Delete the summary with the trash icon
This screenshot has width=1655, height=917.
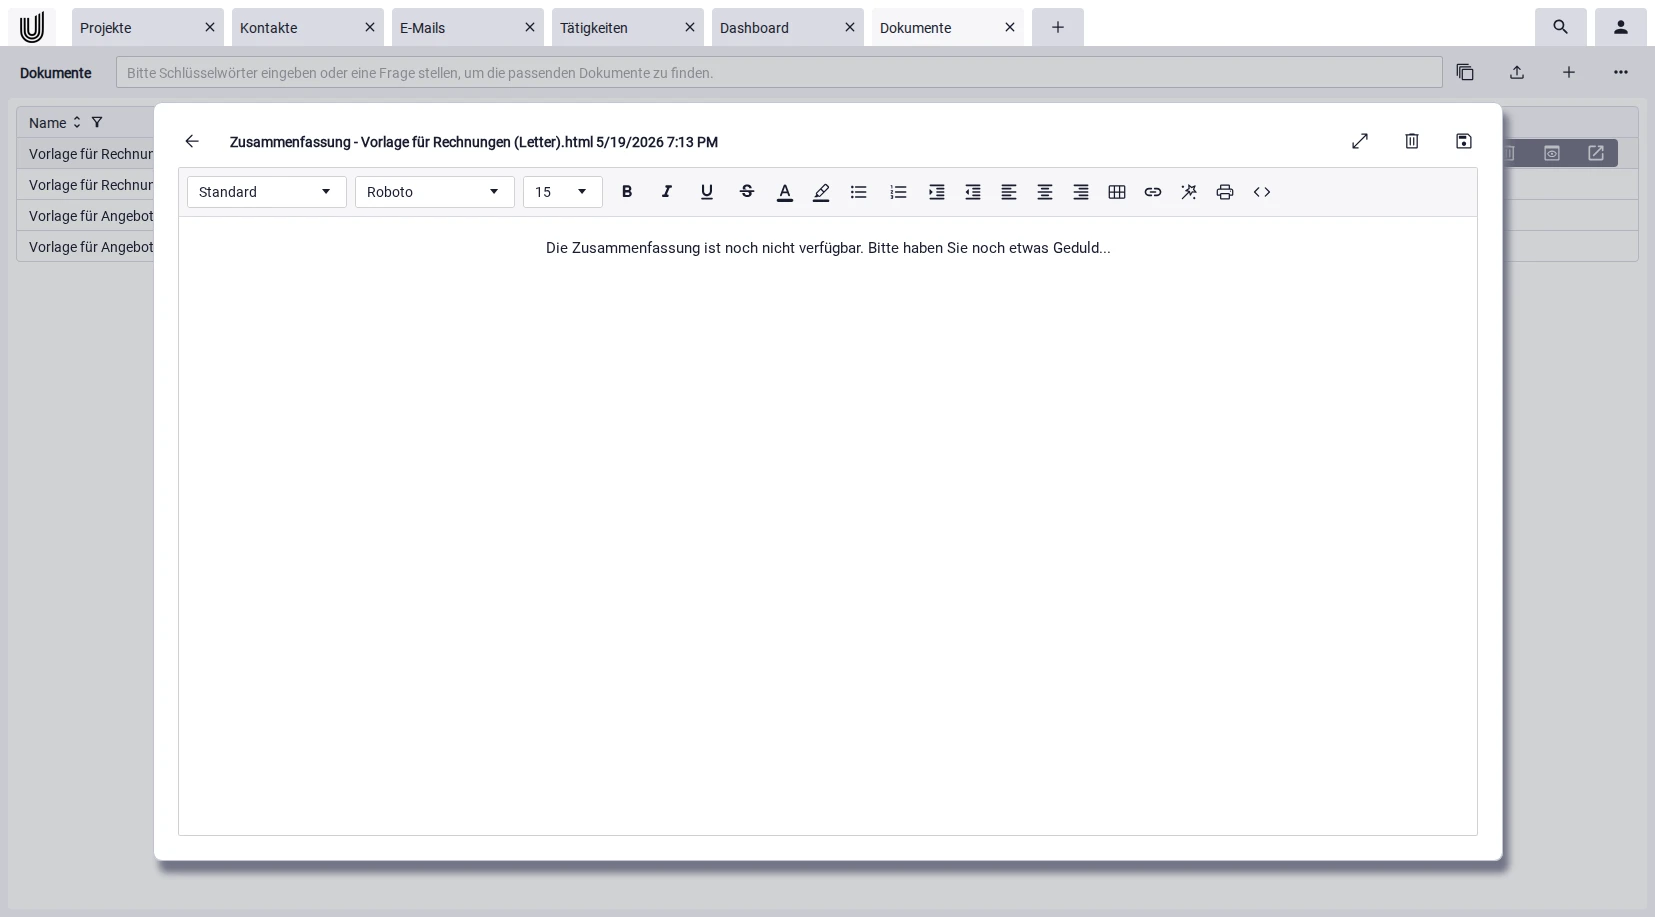pos(1412,142)
